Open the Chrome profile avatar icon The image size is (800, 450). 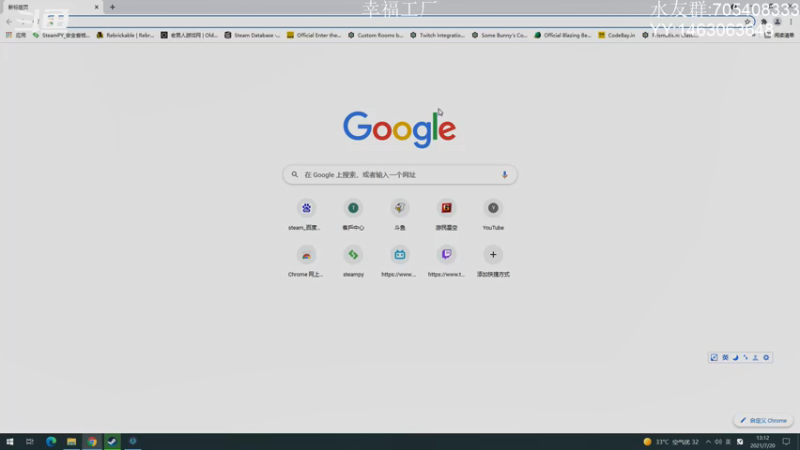pyautogui.click(x=778, y=22)
